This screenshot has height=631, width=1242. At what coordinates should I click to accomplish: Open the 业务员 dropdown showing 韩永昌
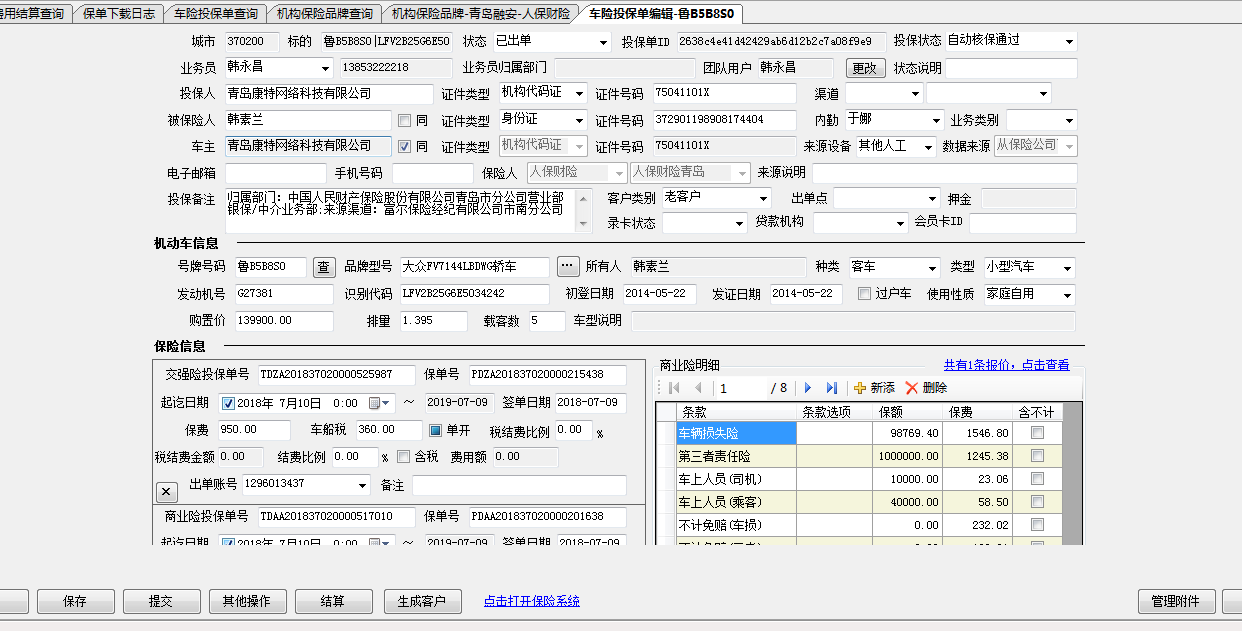pos(325,69)
